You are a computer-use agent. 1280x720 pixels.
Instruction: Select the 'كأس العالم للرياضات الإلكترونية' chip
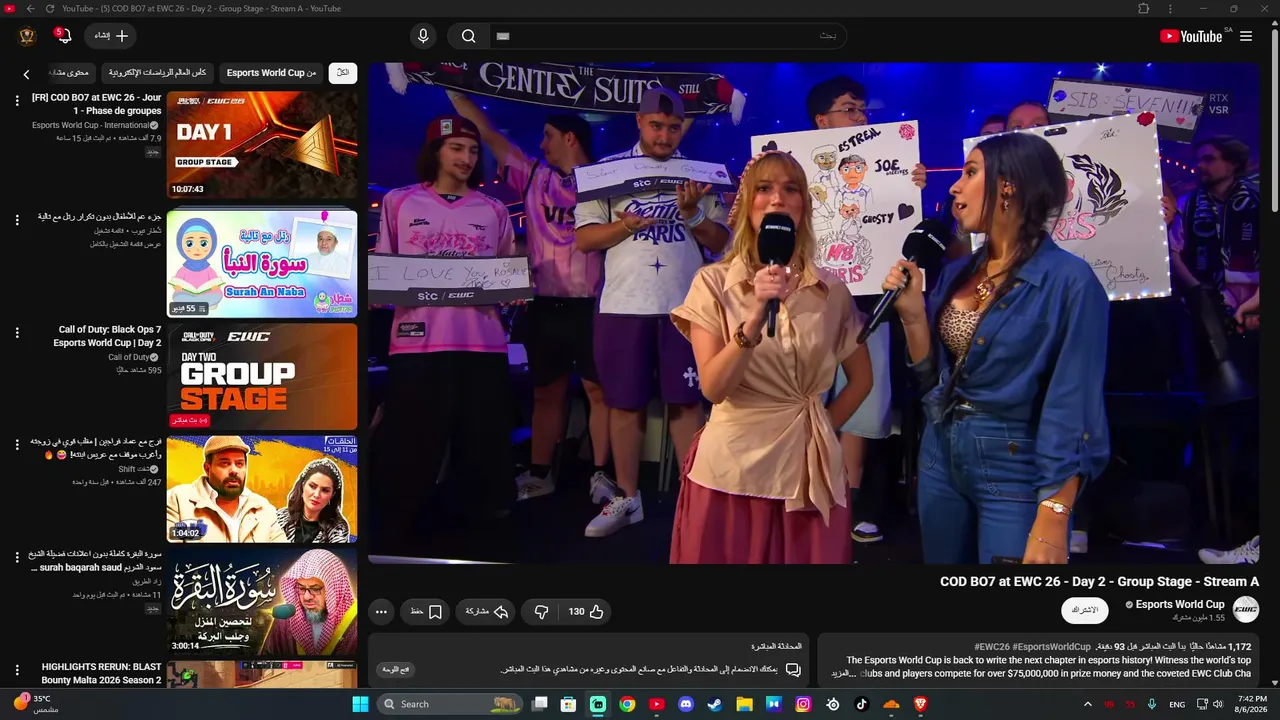[x=157, y=73]
